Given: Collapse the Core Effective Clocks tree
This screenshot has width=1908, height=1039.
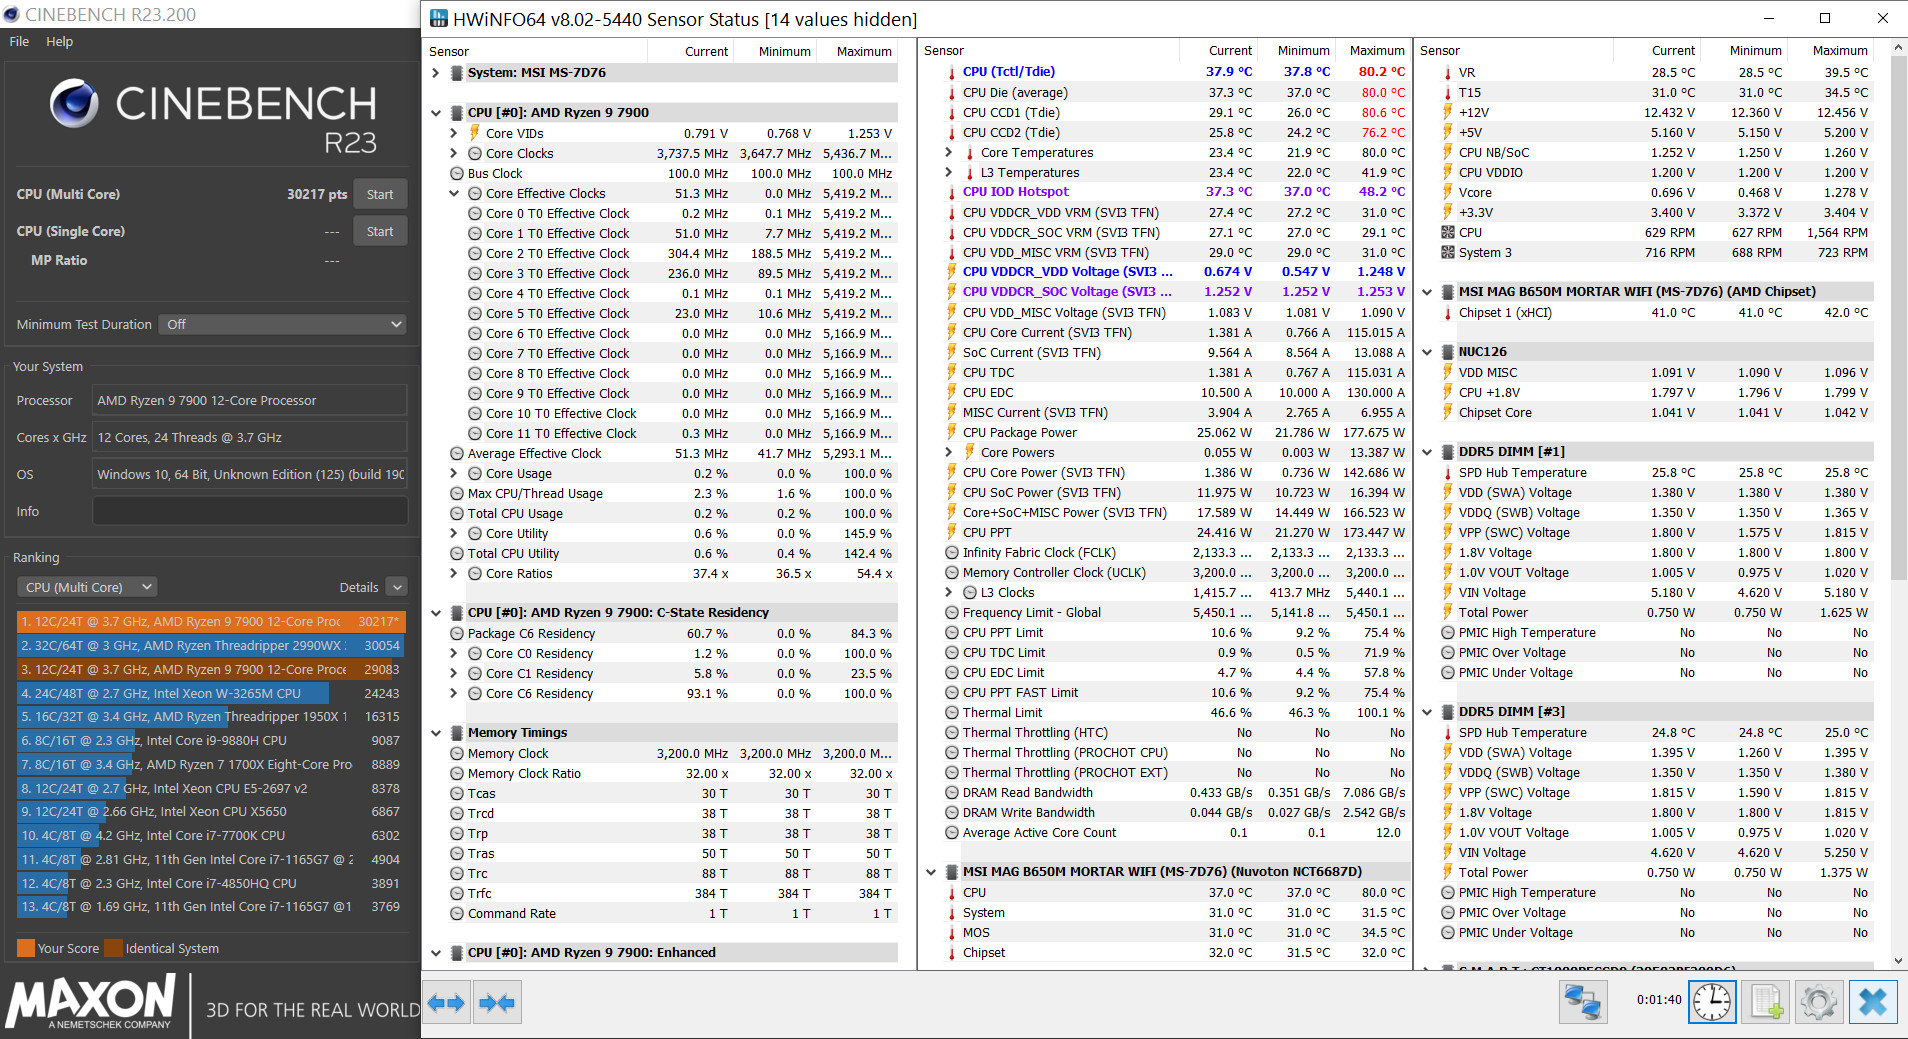Looking at the screenshot, I should tap(454, 194).
